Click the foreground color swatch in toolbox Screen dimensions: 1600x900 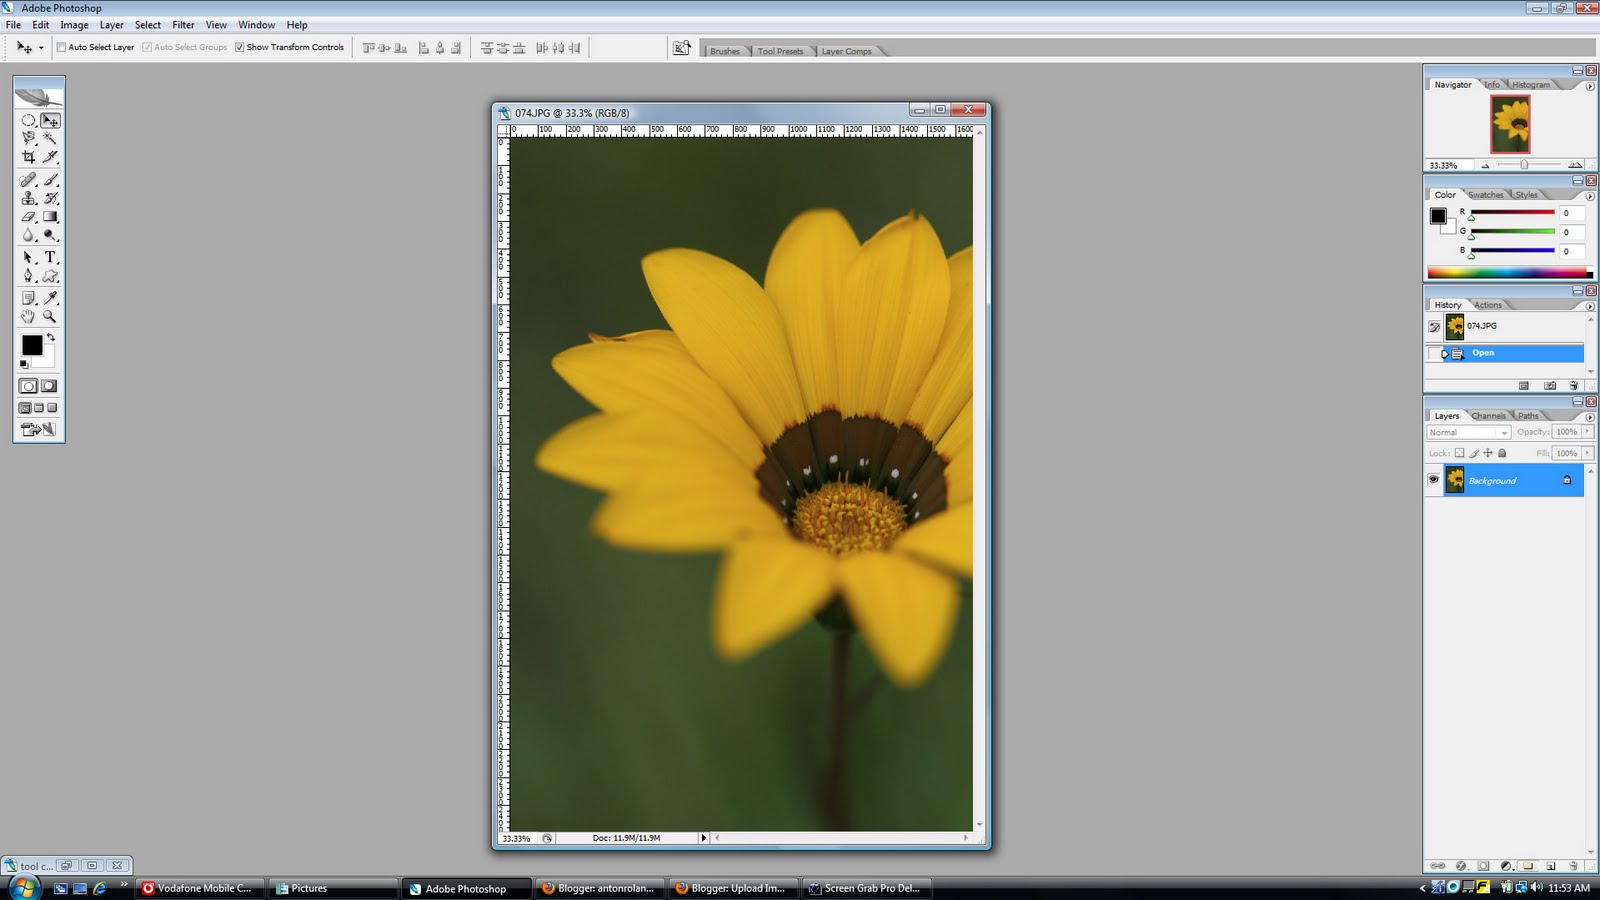pos(32,345)
